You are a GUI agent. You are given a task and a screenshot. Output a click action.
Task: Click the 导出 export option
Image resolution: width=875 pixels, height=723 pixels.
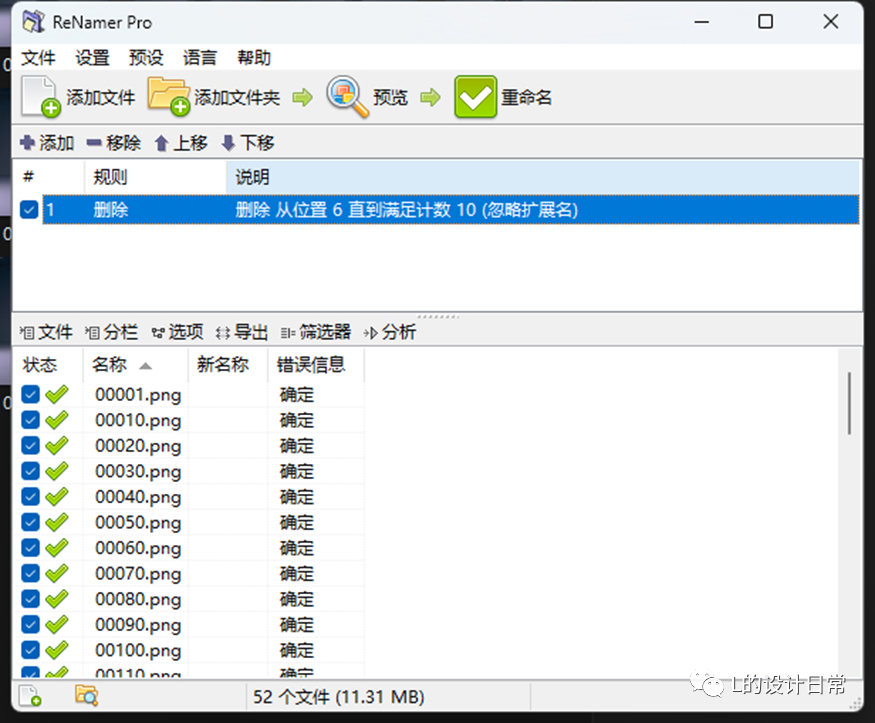(x=249, y=331)
